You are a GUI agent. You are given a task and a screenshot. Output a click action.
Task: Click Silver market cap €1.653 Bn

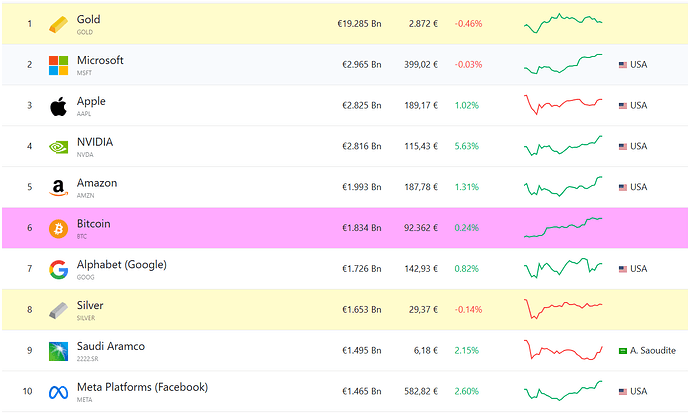pyautogui.click(x=362, y=310)
